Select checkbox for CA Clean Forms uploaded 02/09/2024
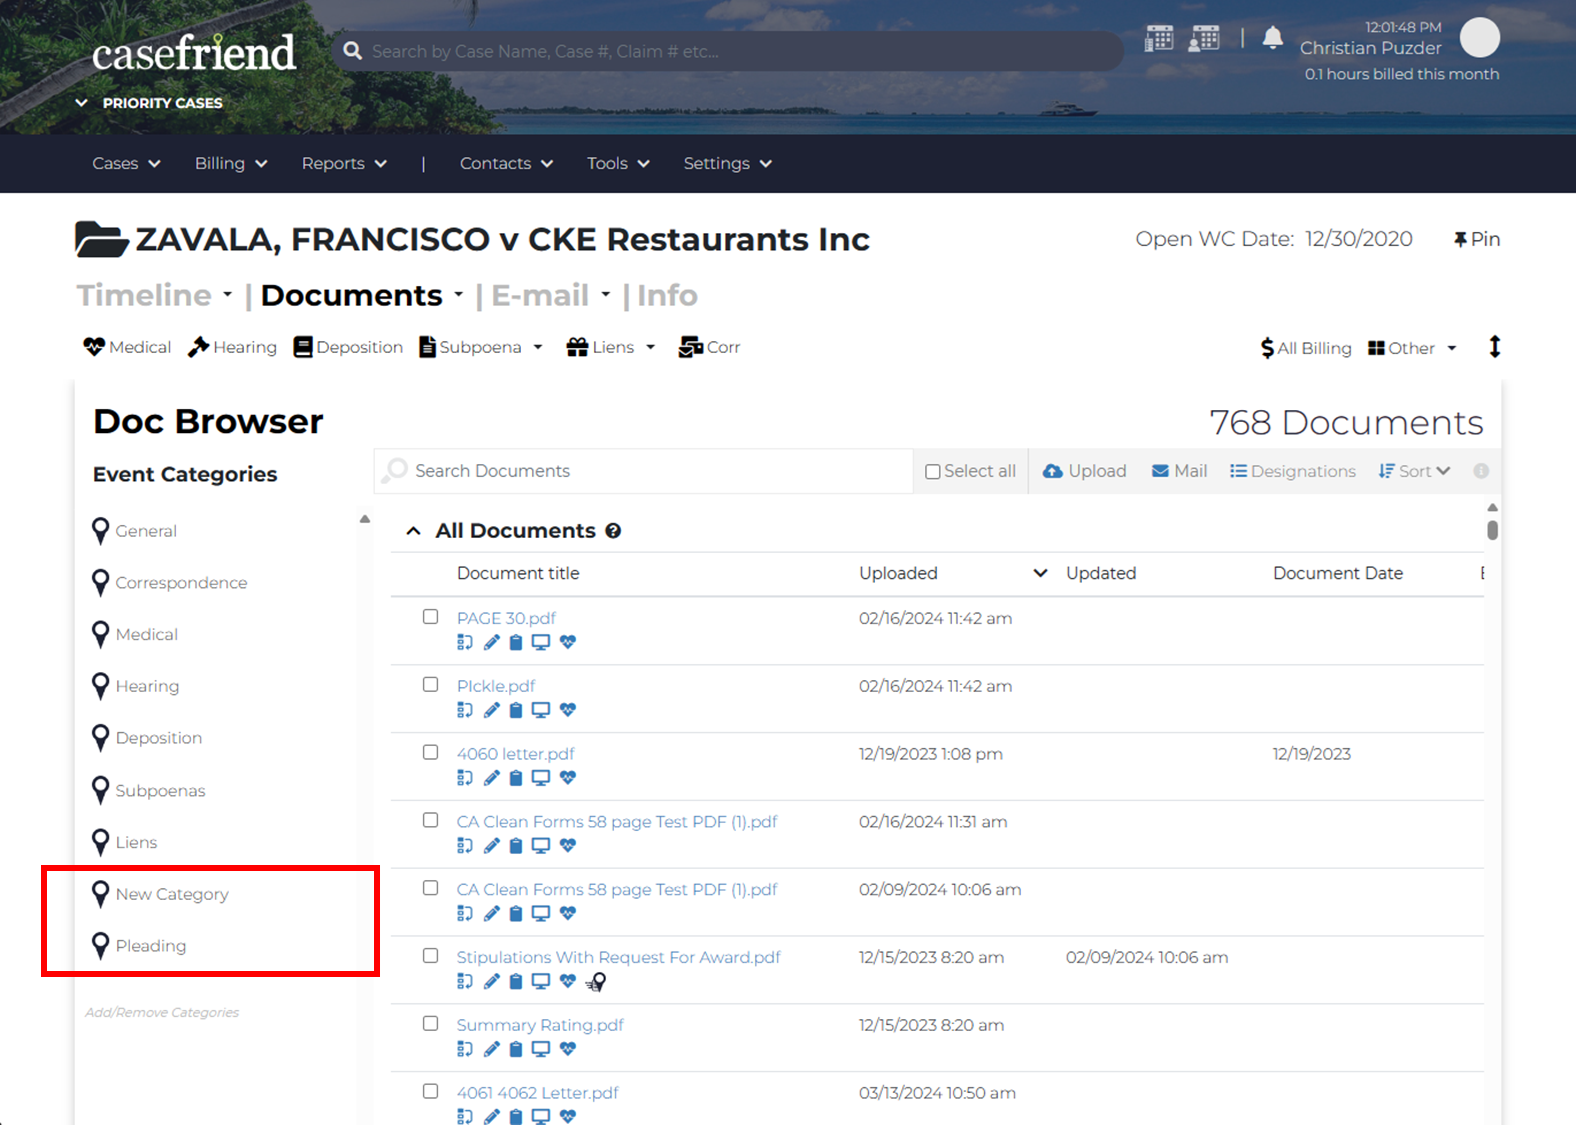This screenshot has height=1125, width=1576. (430, 888)
